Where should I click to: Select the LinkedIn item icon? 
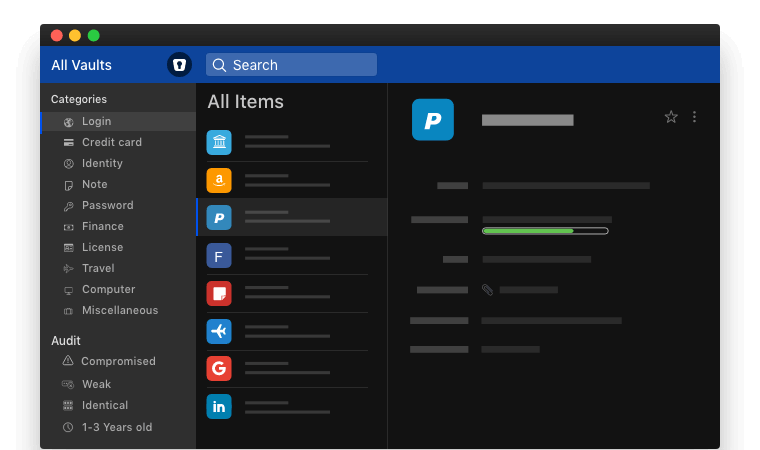pos(219,406)
